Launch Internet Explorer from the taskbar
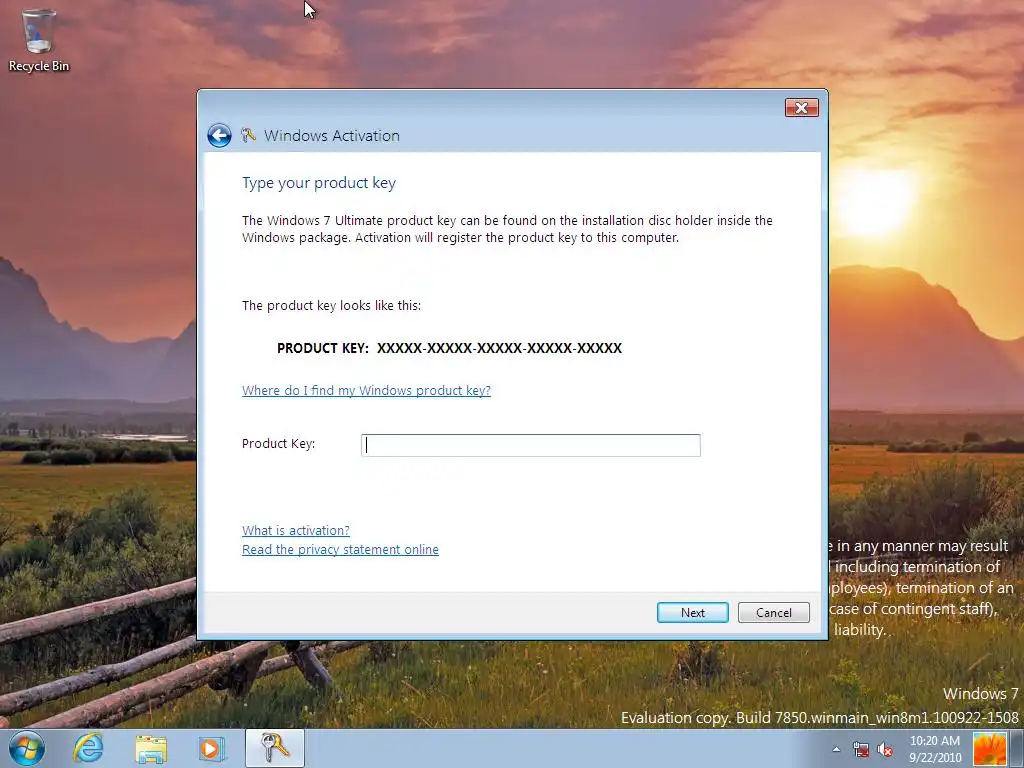 click(88, 748)
